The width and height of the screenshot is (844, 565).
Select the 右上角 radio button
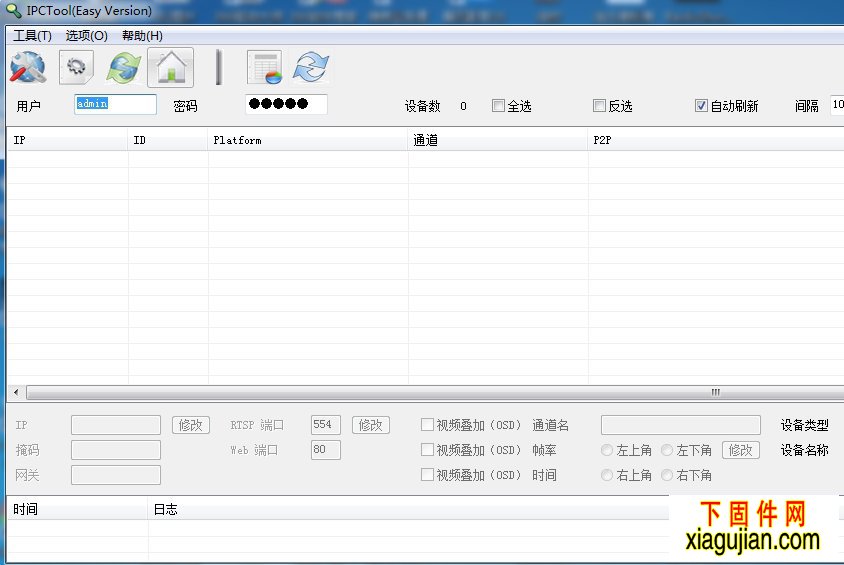point(607,475)
